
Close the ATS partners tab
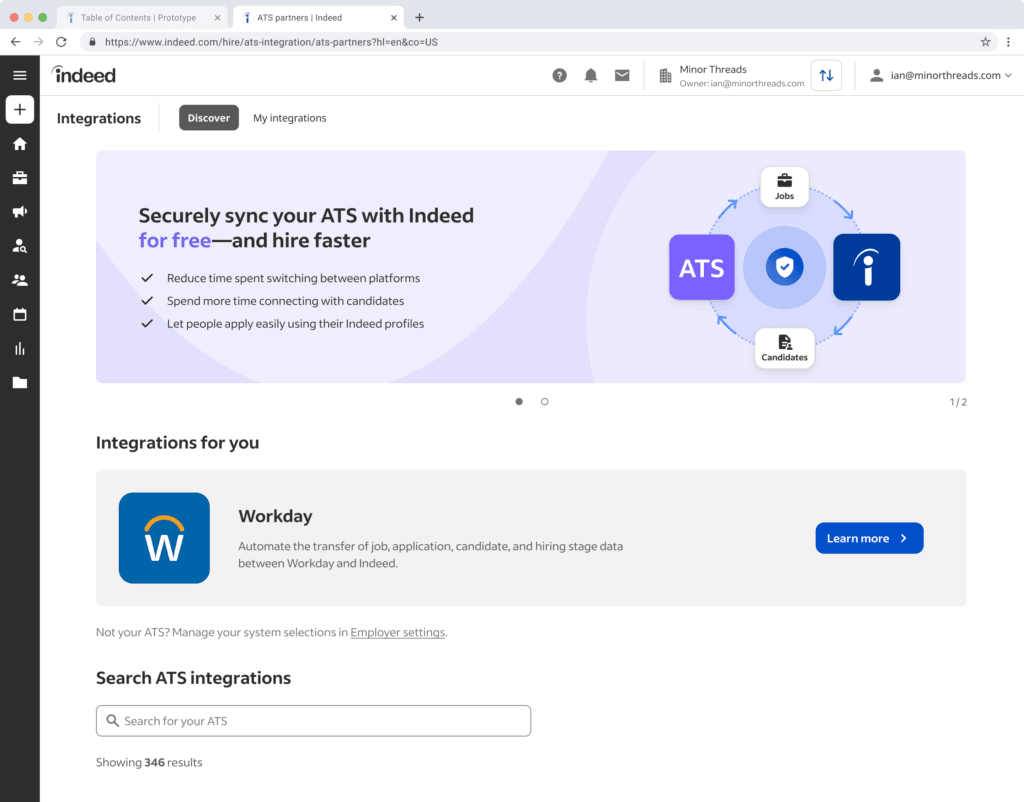pos(394,18)
